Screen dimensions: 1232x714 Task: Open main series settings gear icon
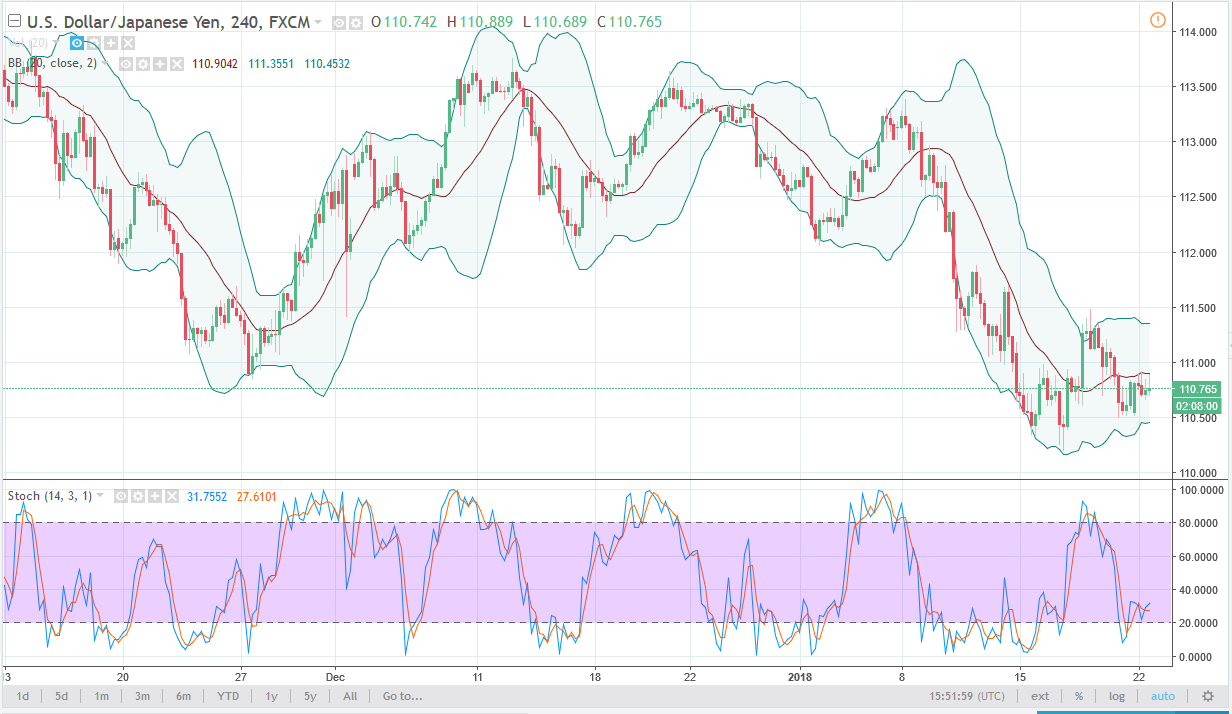pos(356,22)
